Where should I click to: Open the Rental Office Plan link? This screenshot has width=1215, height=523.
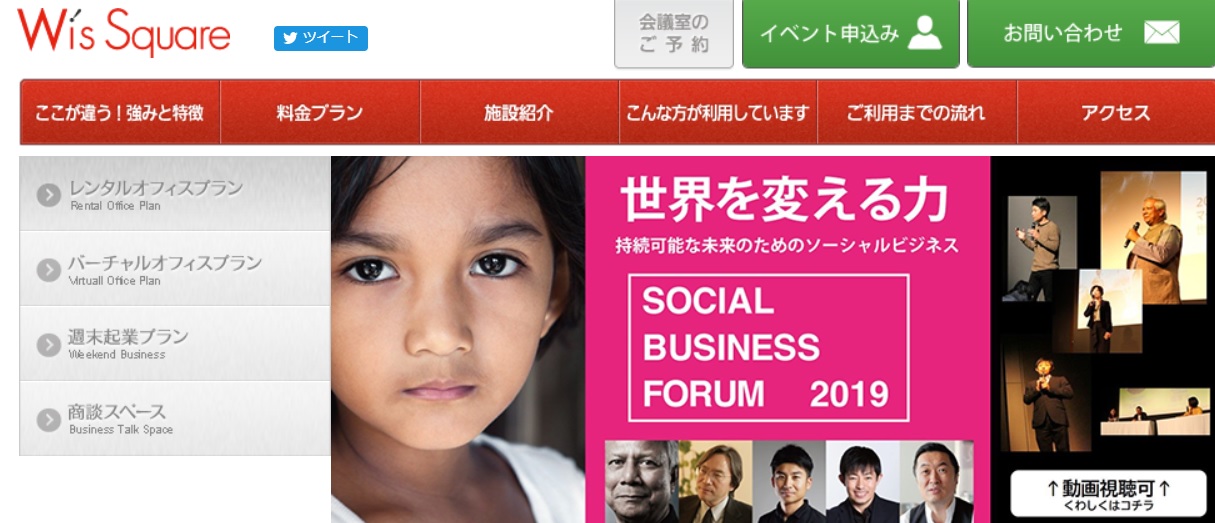click(175, 194)
